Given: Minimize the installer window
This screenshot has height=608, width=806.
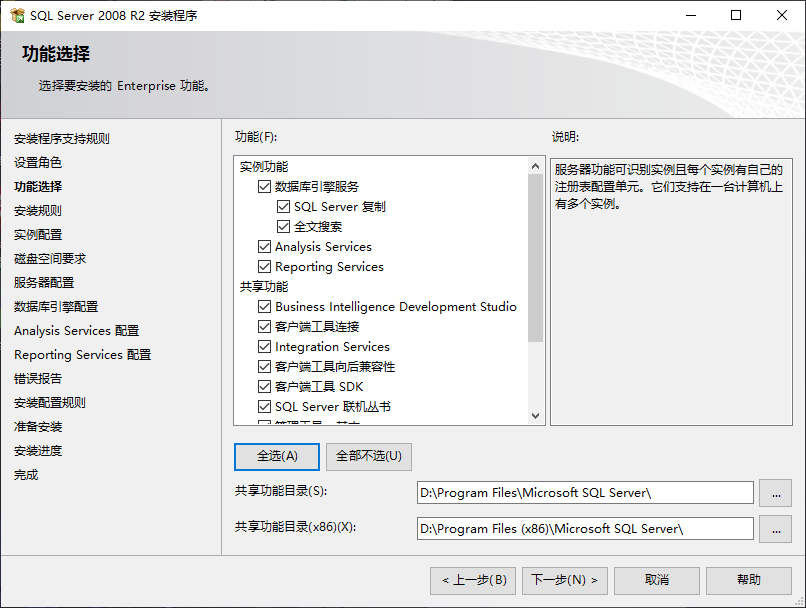Looking at the screenshot, I should [x=691, y=15].
